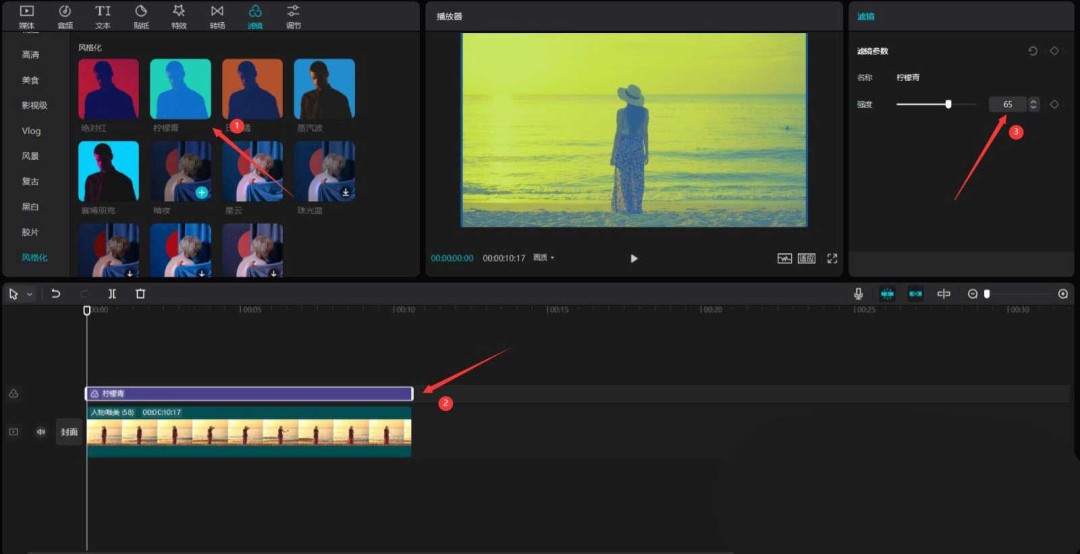Viewport: 1080px width, 554px height.
Task: Open the 特效 (Effects) panel icon
Action: [x=179, y=15]
